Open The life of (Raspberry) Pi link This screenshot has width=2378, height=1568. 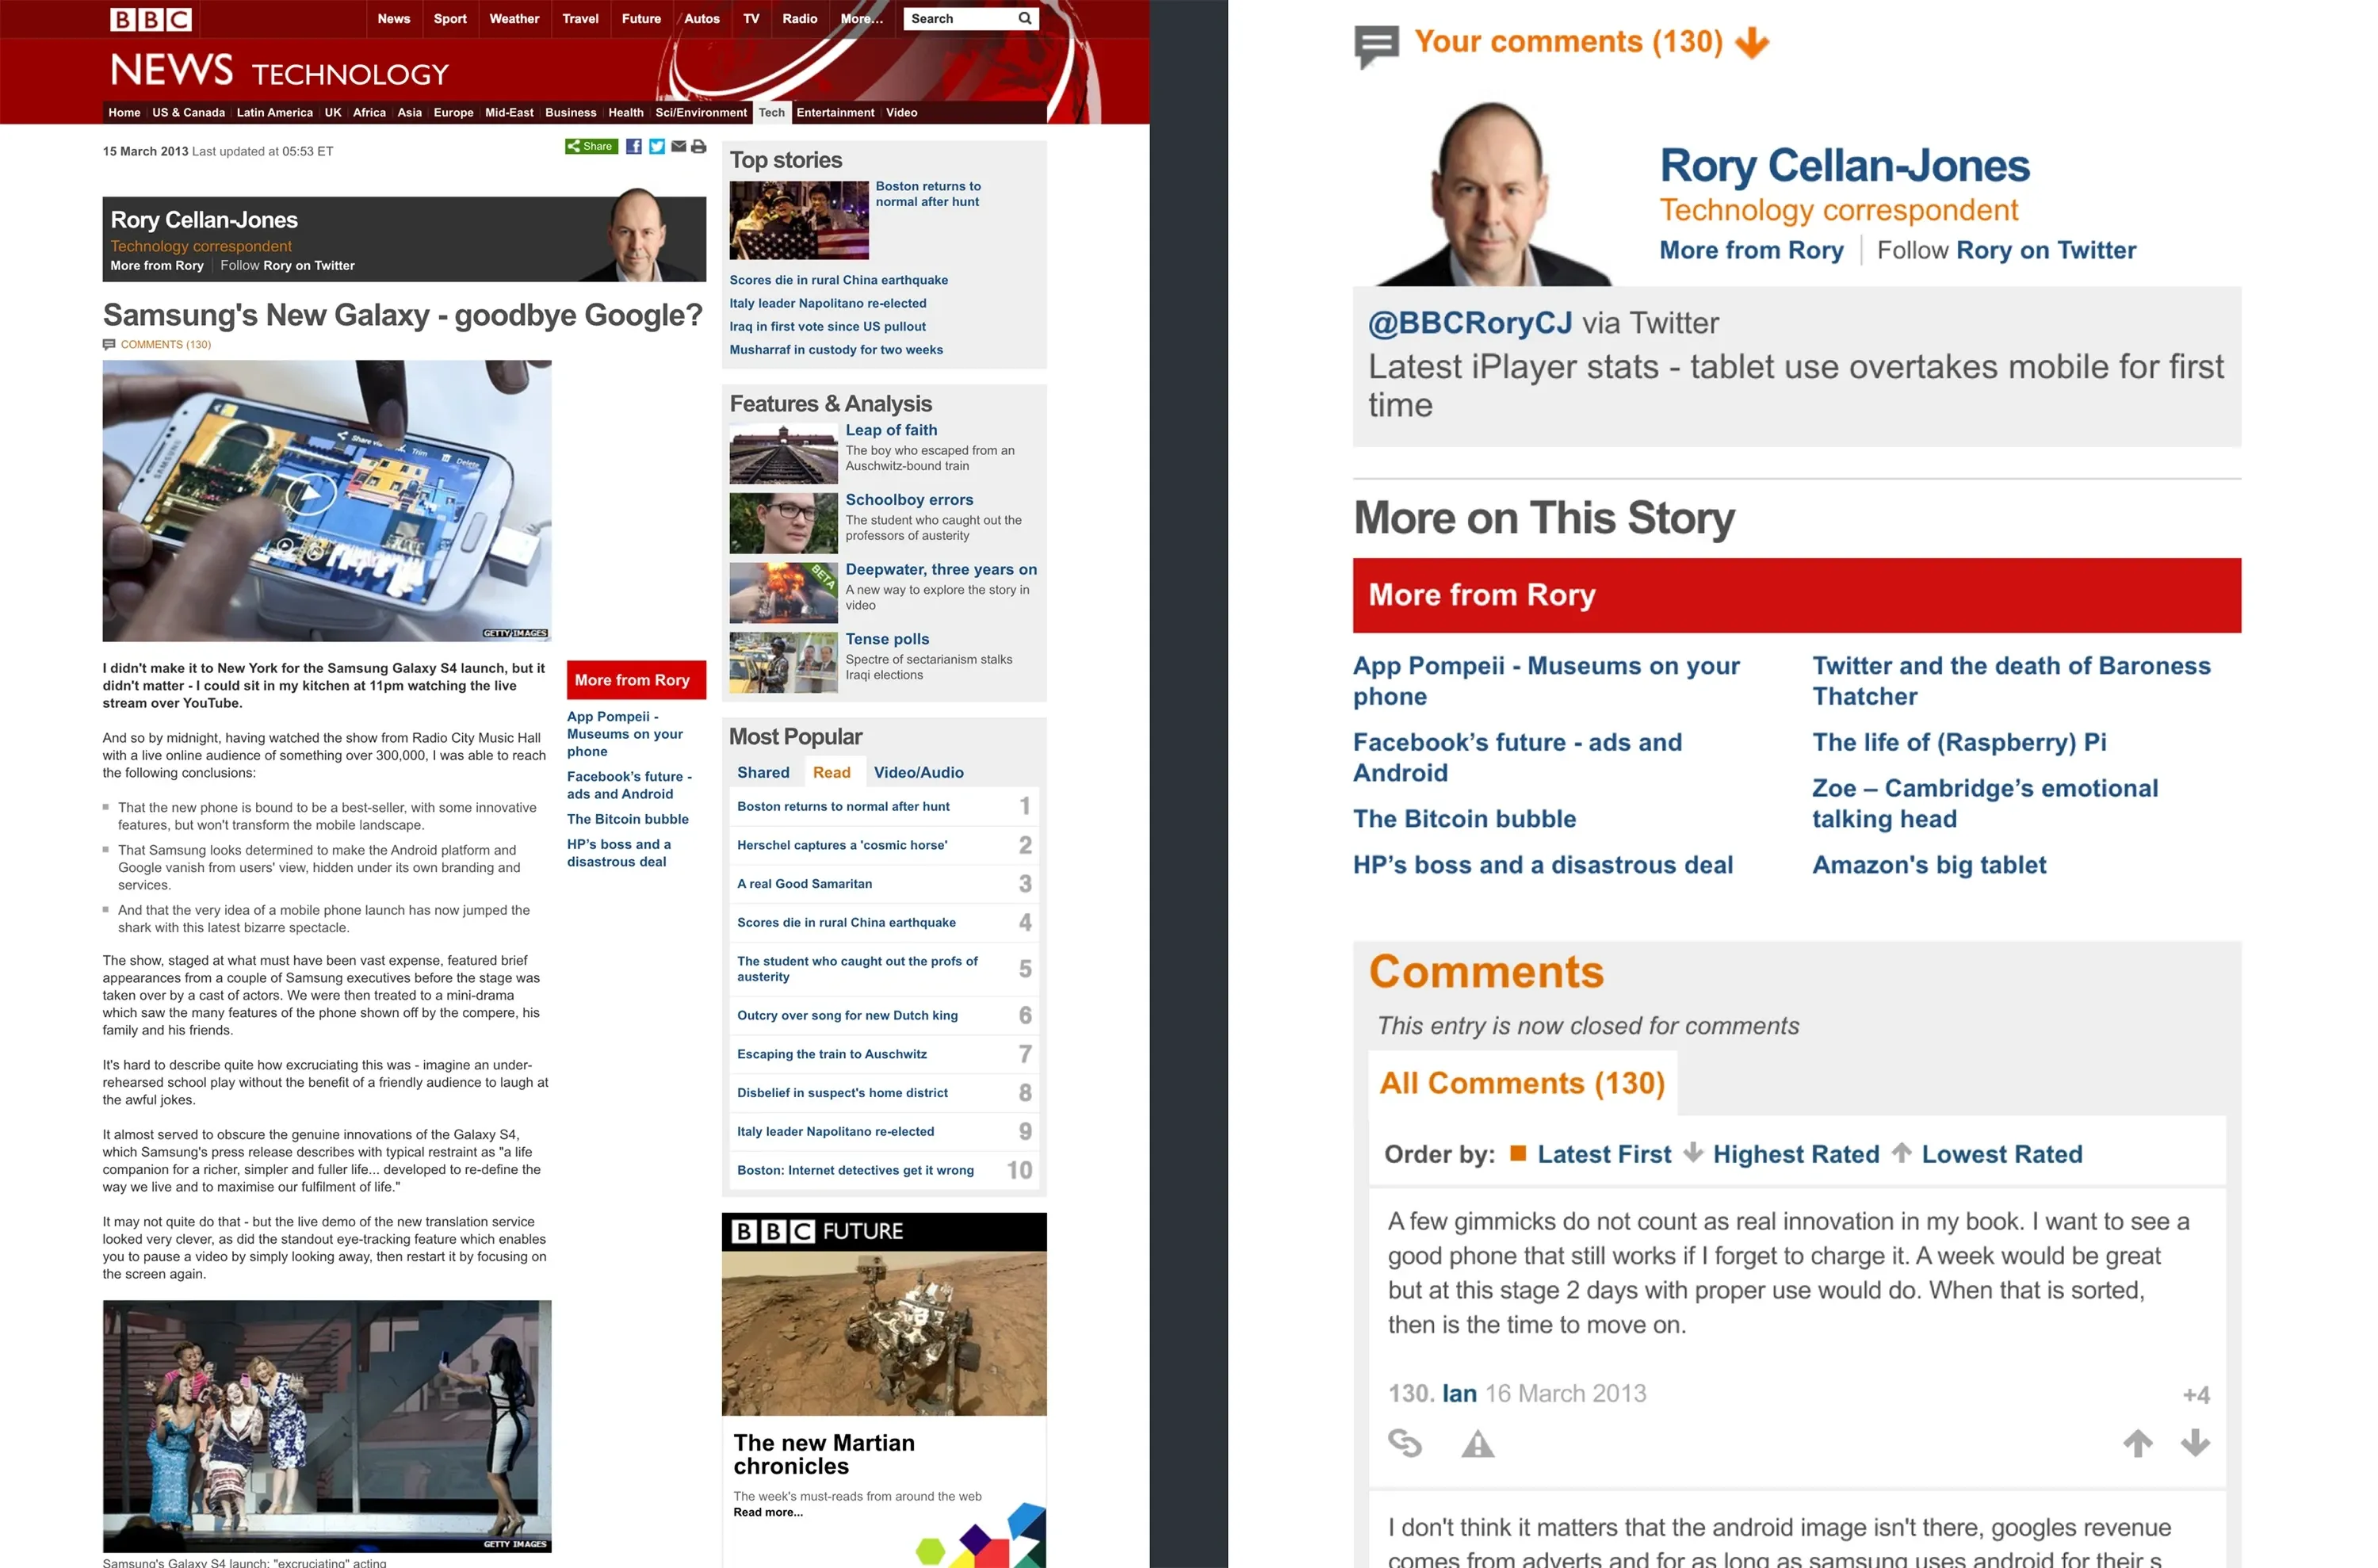pyautogui.click(x=1959, y=742)
